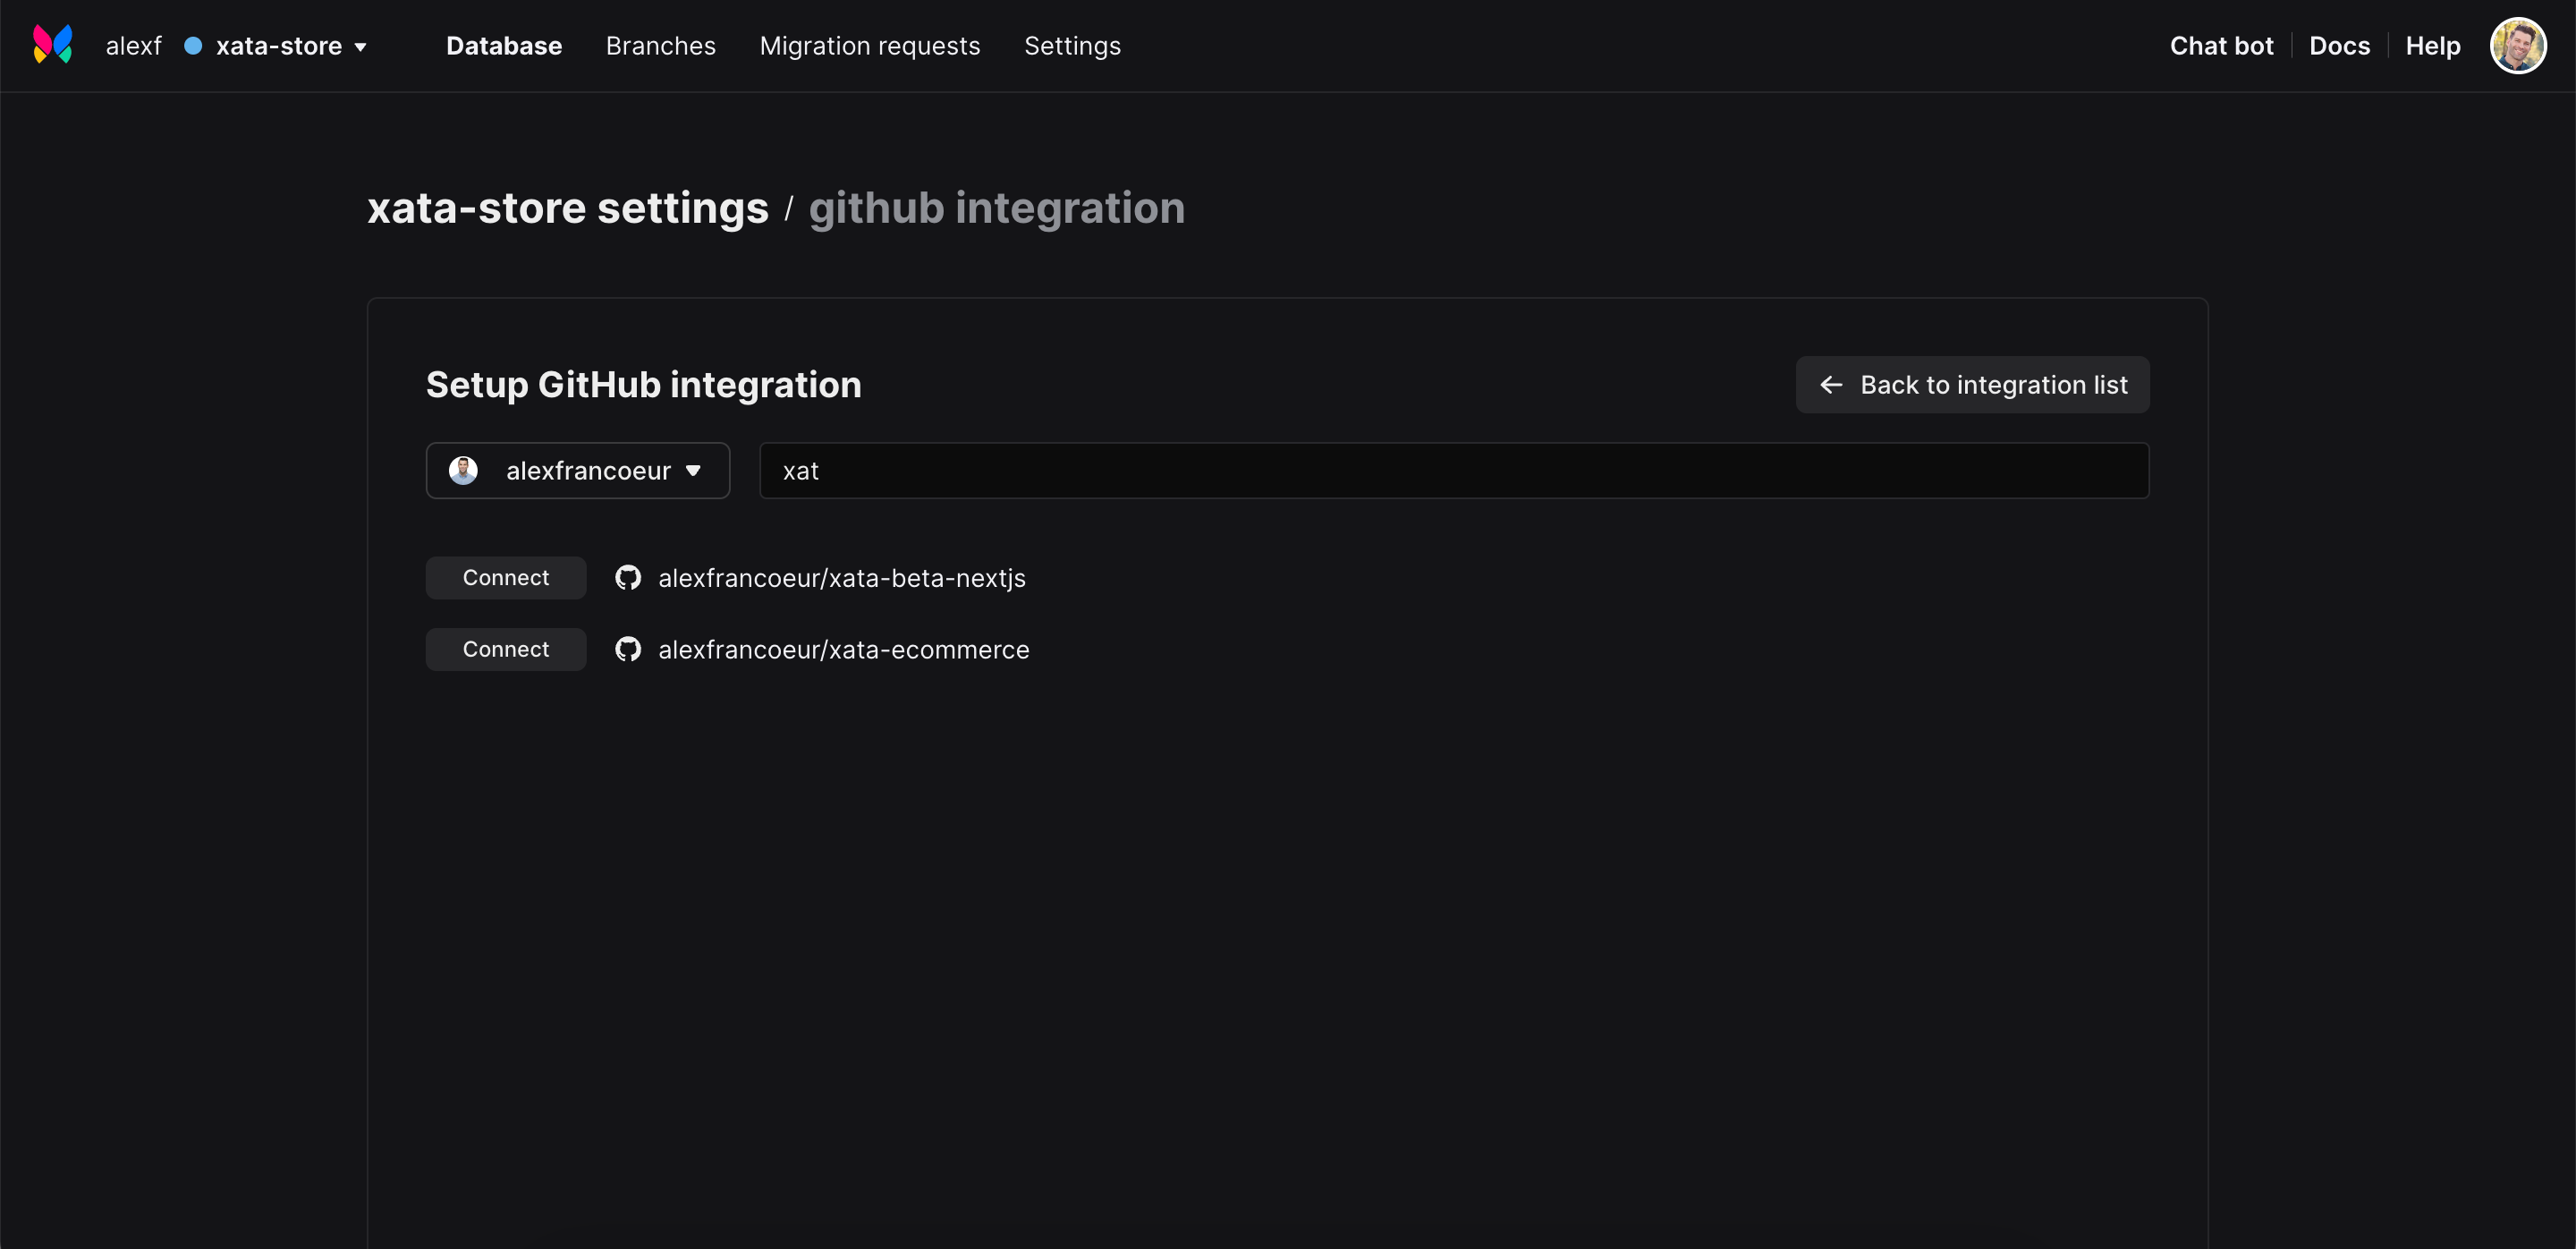Open Settings tab in top nav
Screen dimensions: 2576x1249
[1072, 46]
